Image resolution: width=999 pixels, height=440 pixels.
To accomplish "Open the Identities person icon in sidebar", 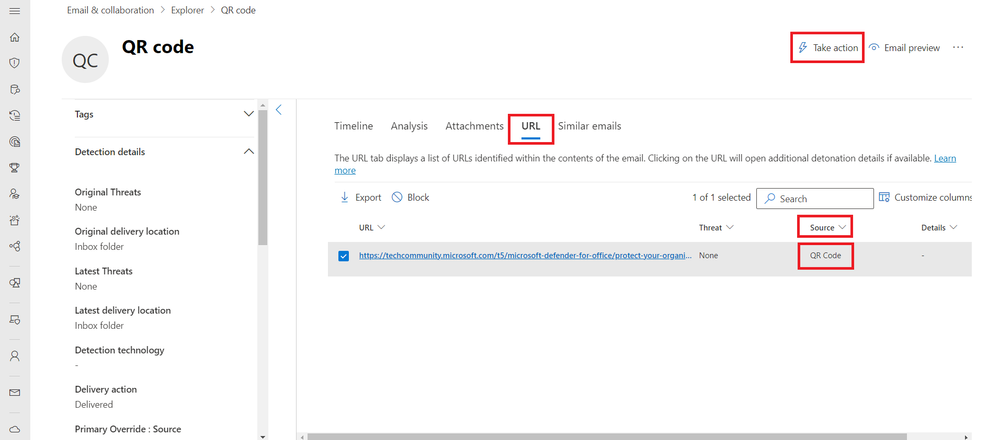I will point(15,355).
